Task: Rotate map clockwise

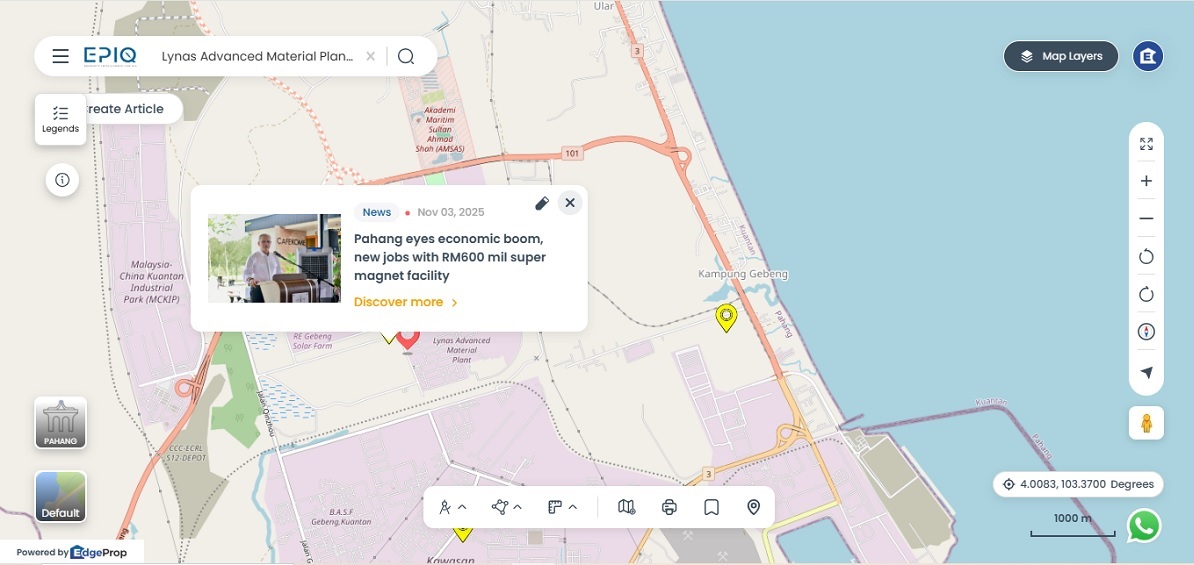Action: coord(1146,294)
